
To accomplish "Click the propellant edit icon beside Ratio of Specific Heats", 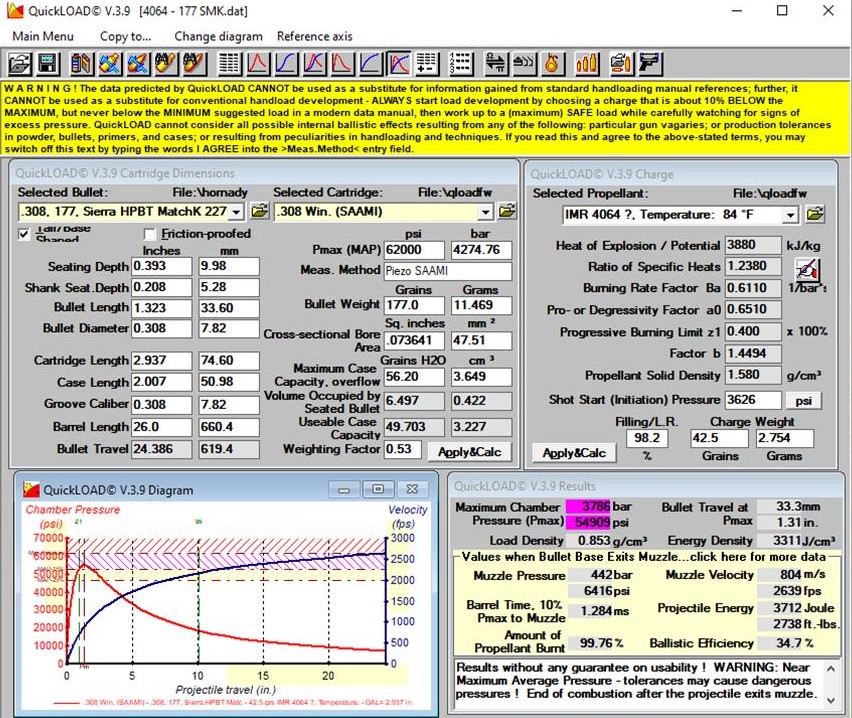I will 807,268.
